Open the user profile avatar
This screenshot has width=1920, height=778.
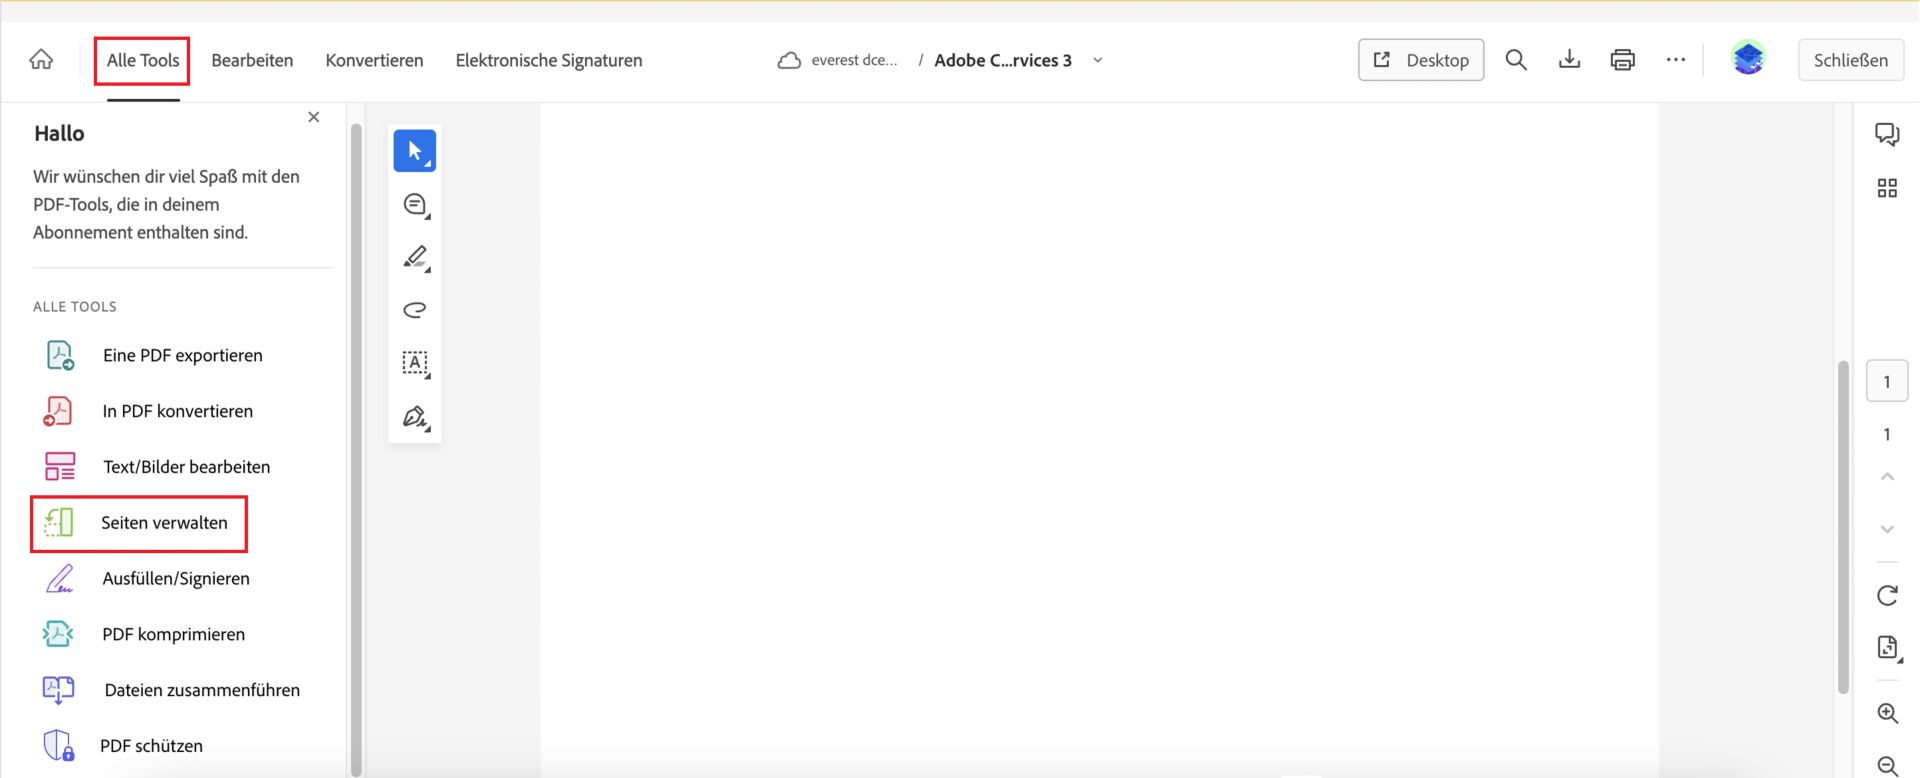(x=1748, y=59)
